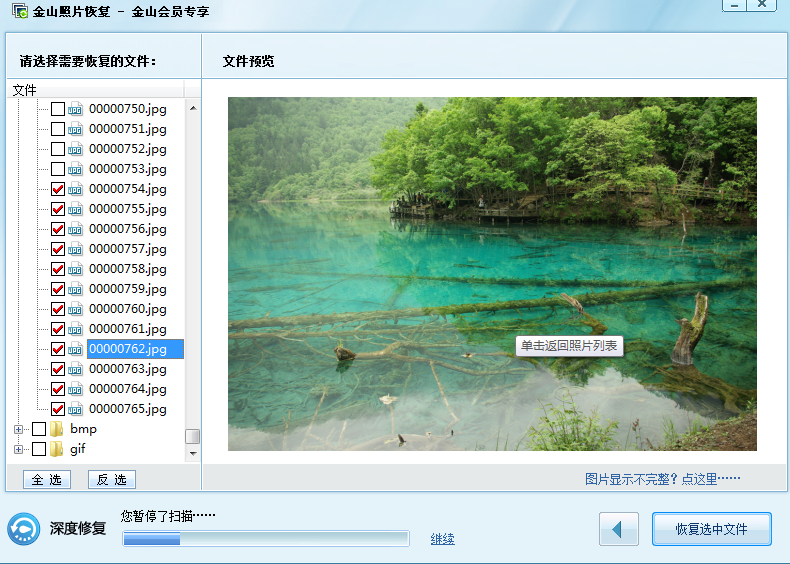The width and height of the screenshot is (790, 564).
Task: Click the JPG file icon for 00000751.jpg
Action: [75, 129]
